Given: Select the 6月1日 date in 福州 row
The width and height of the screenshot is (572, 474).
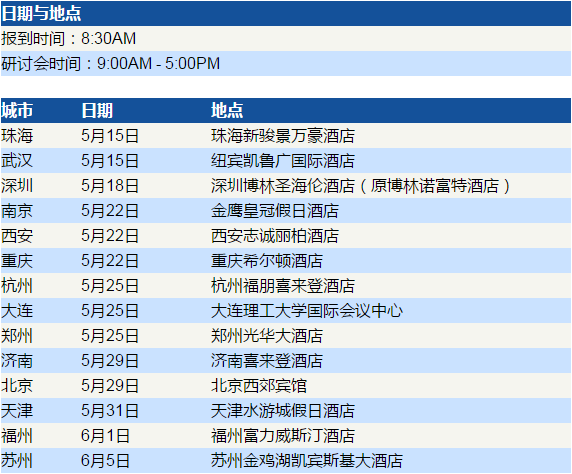Looking at the screenshot, I should pos(105,436).
